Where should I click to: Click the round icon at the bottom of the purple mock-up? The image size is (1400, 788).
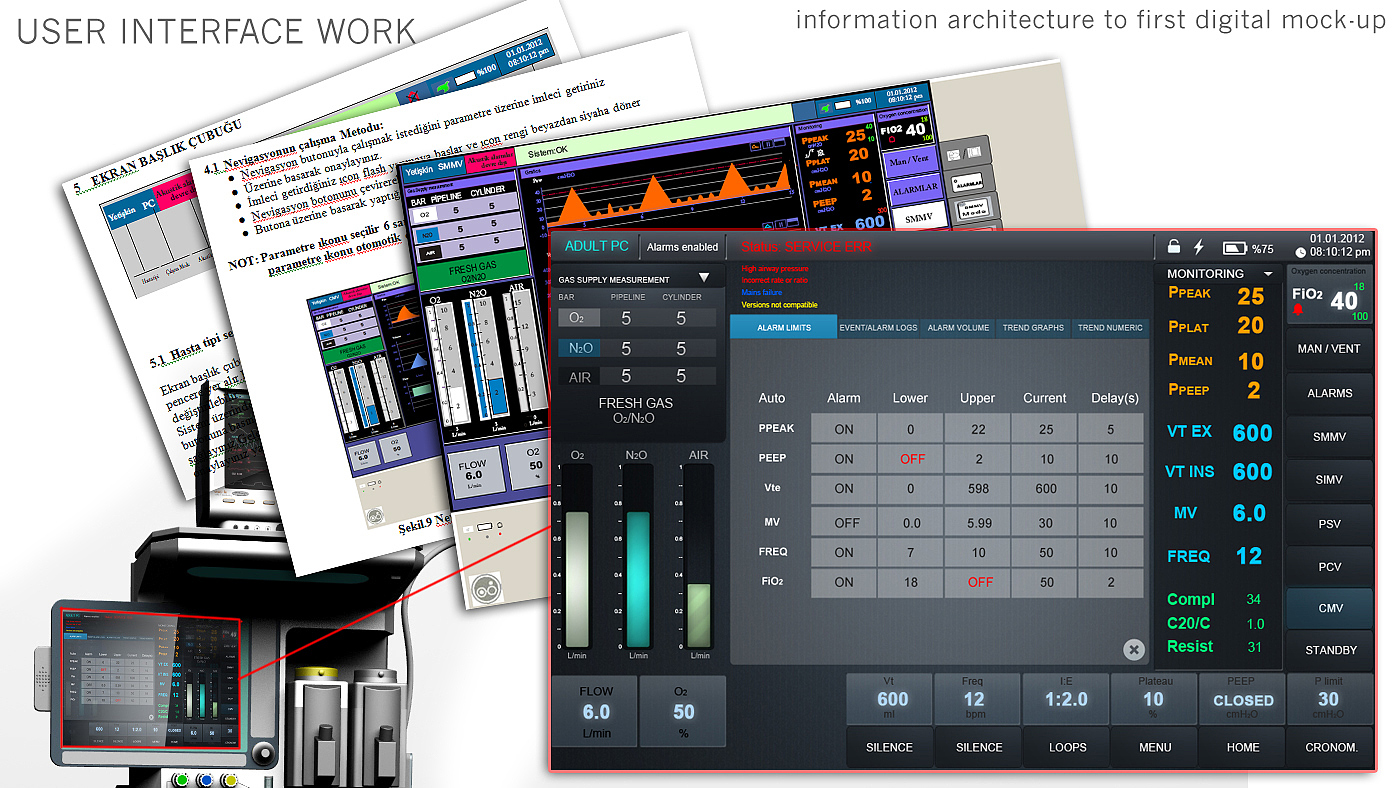point(486,586)
